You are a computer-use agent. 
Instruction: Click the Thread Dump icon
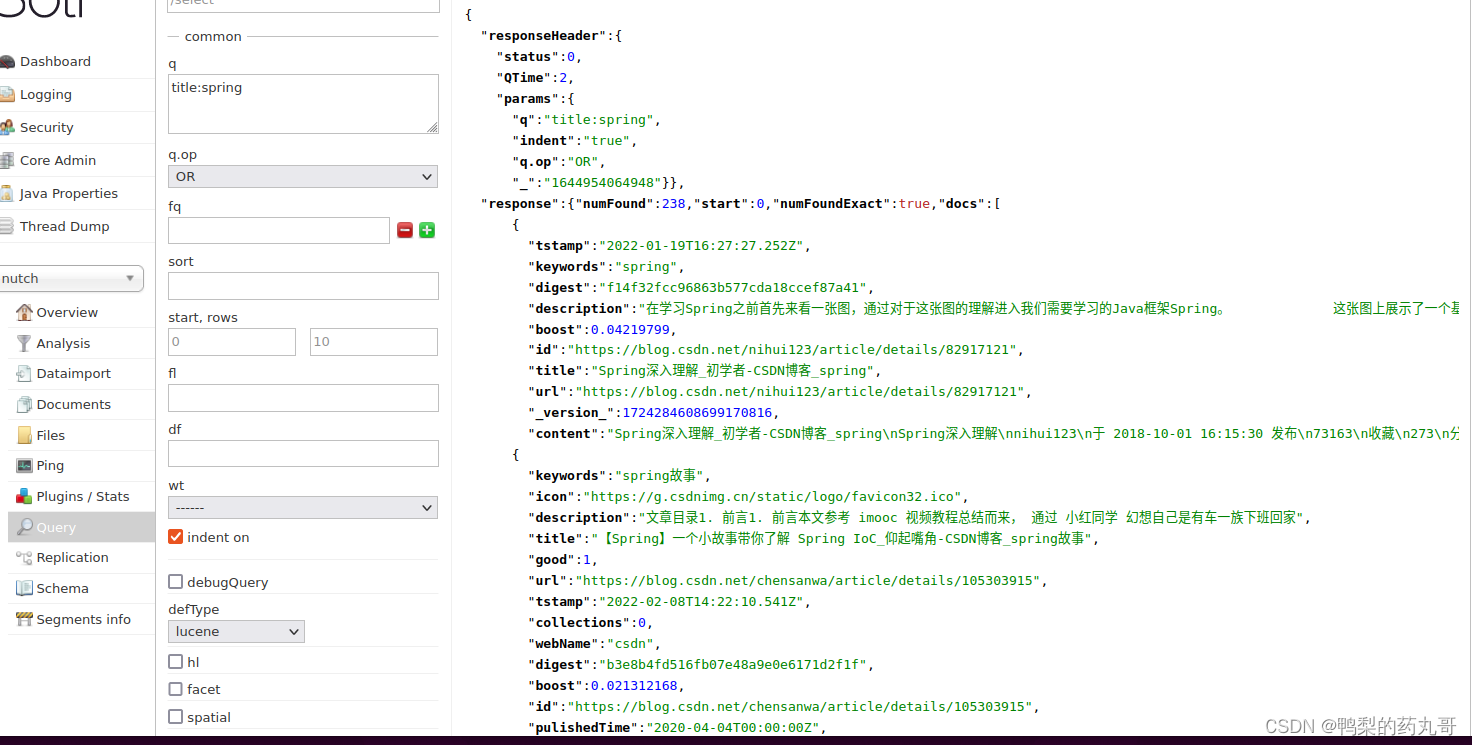coord(7,226)
